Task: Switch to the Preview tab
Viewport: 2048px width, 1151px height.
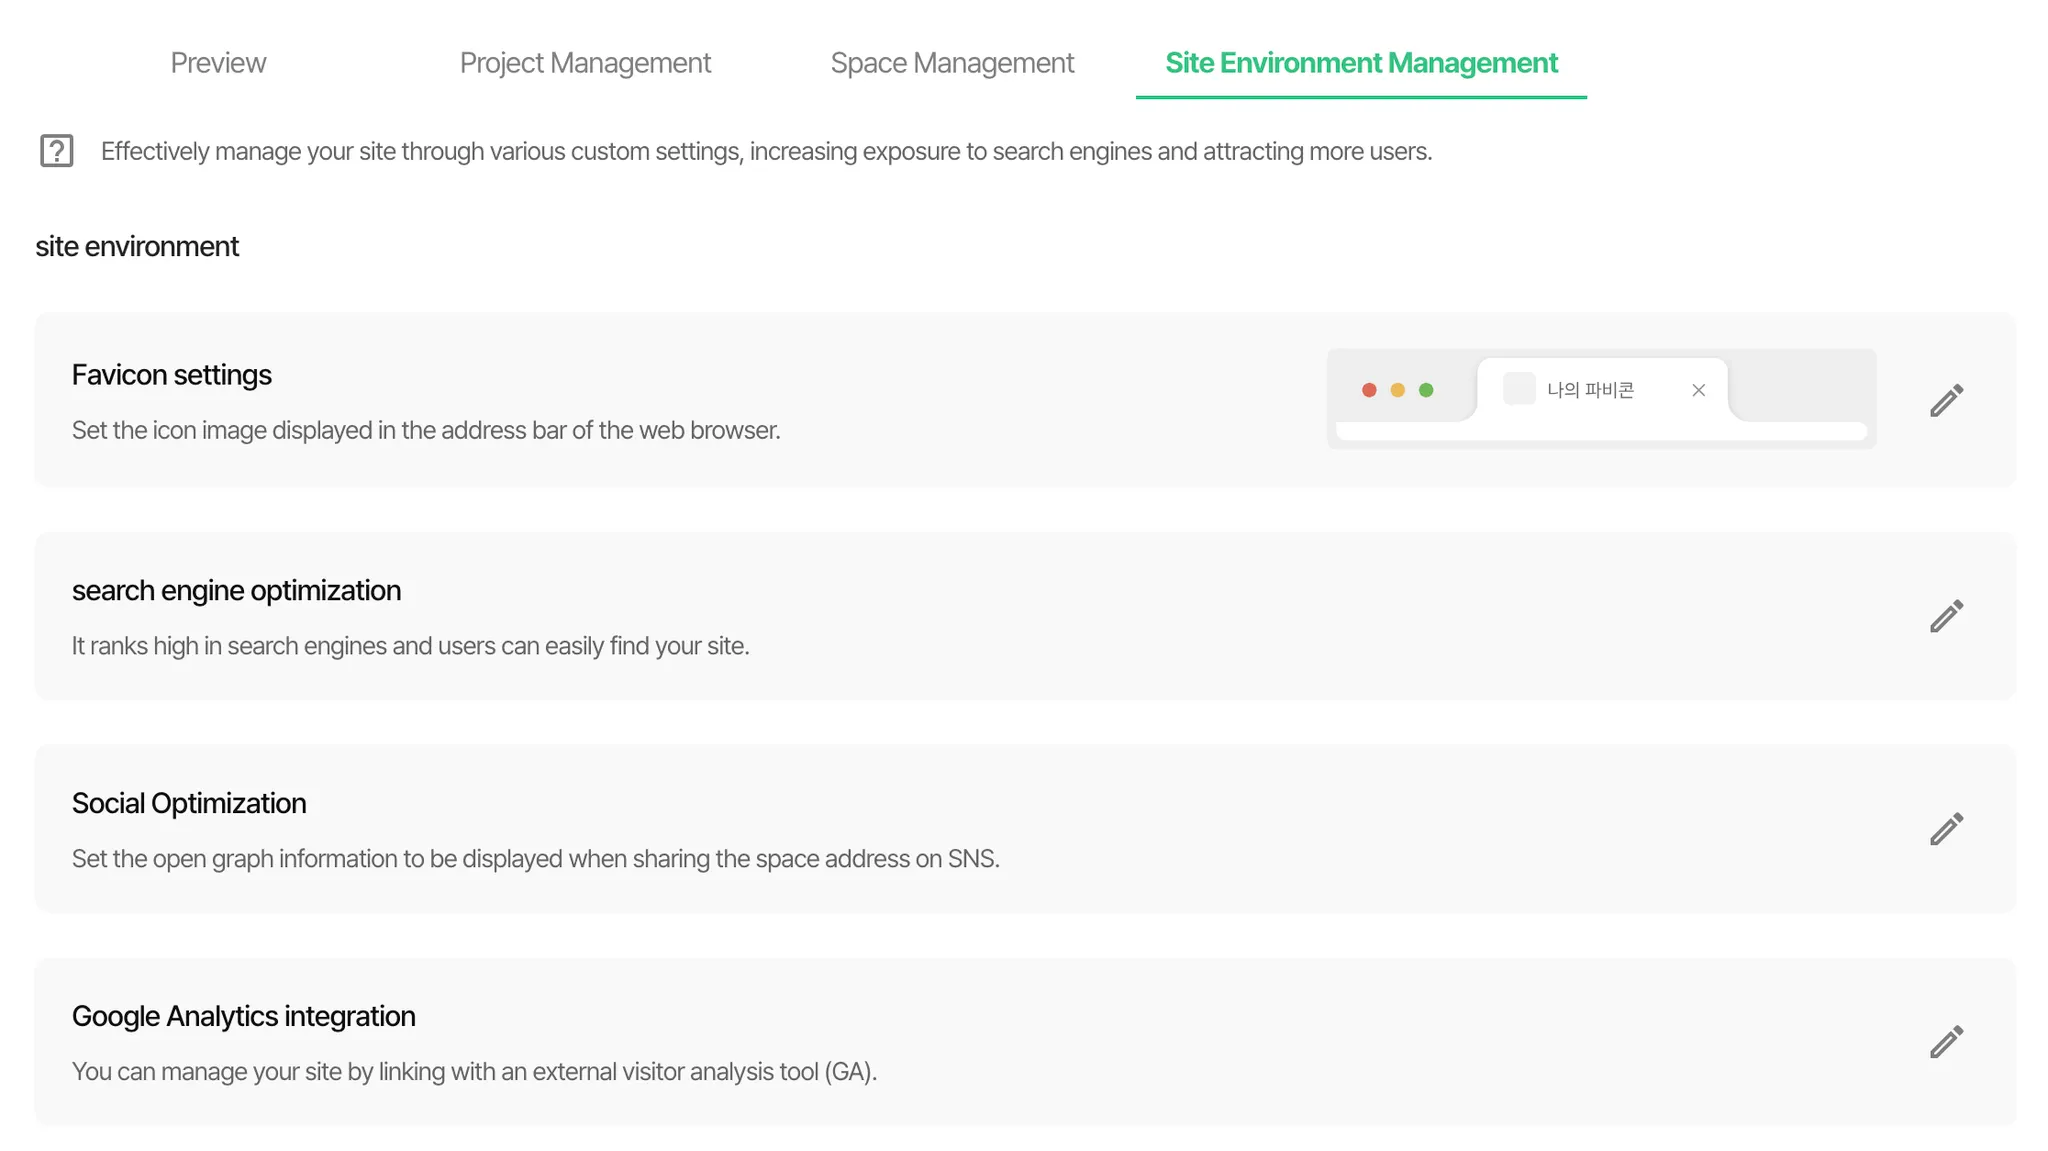Action: coord(218,63)
